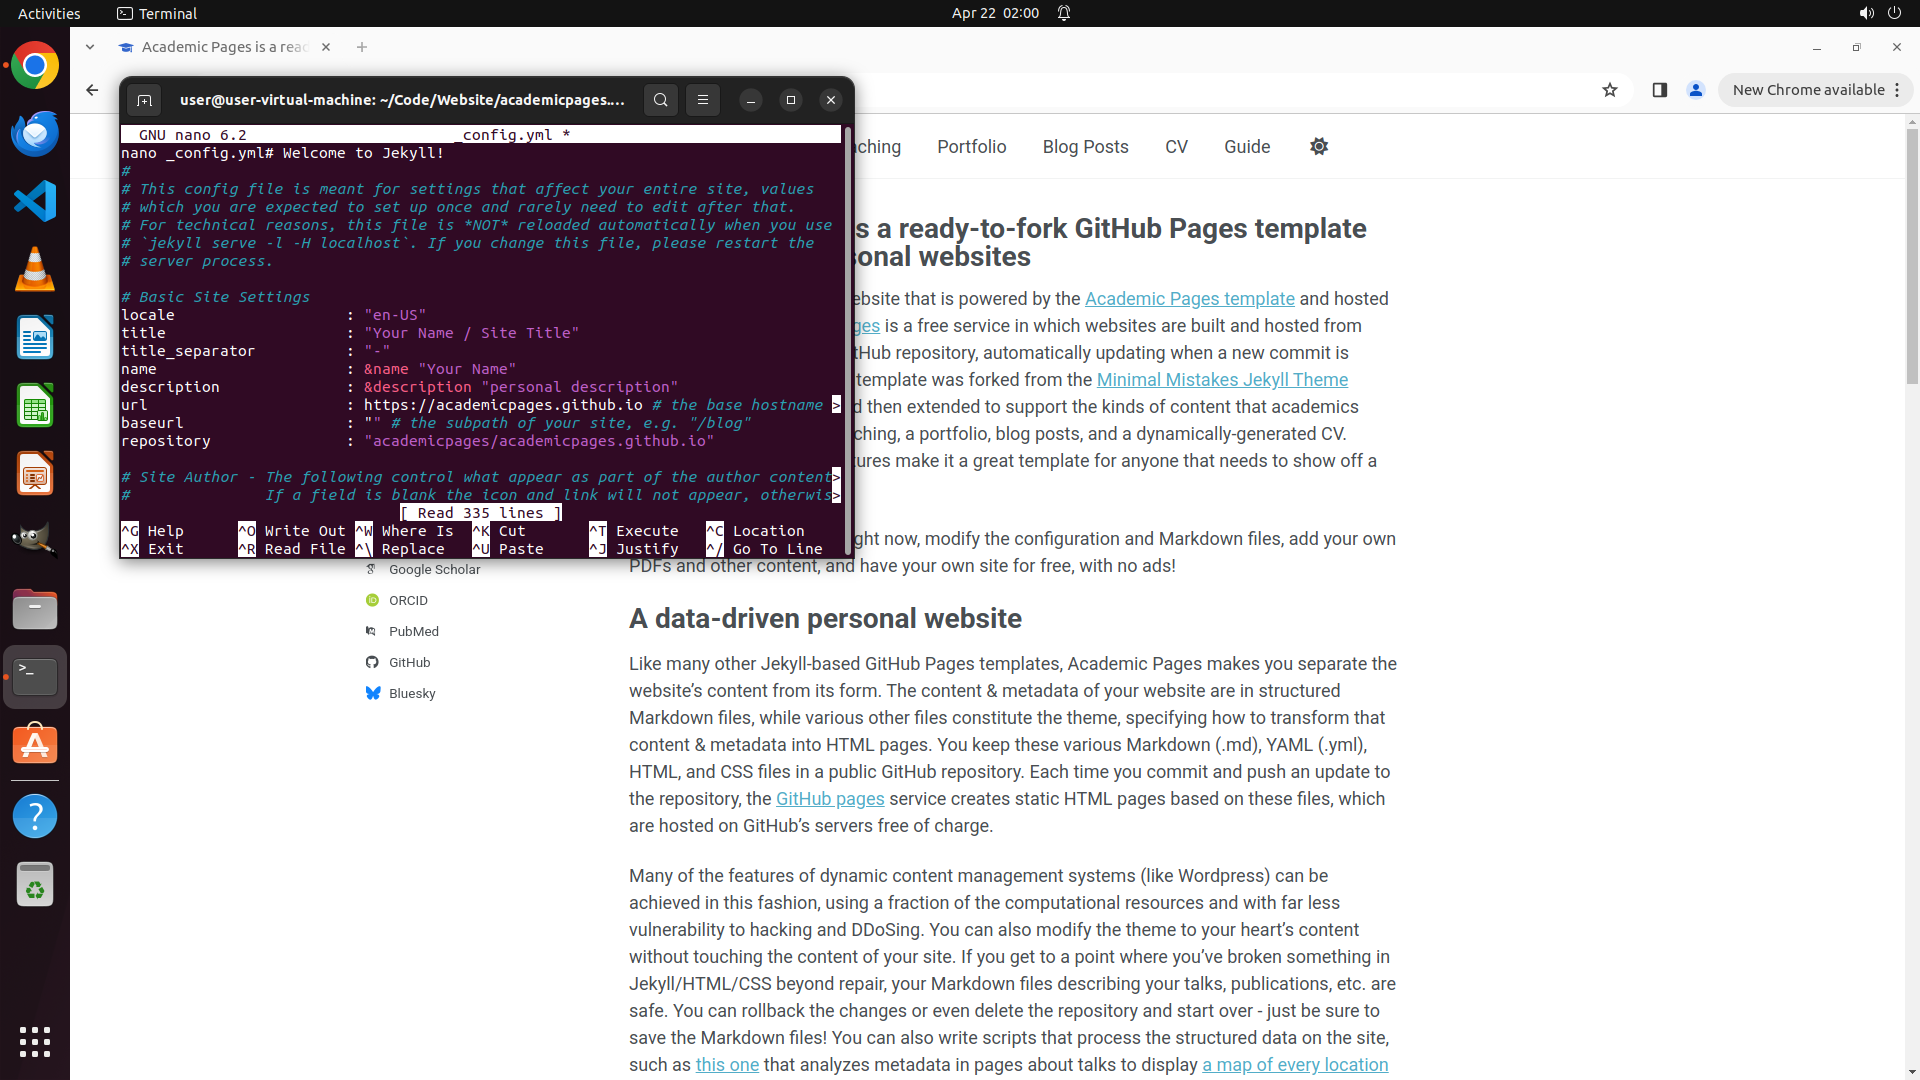Follow the Minimal Mistakes Jekyll Theme link
1920x1080 pixels.
[x=1222, y=380]
